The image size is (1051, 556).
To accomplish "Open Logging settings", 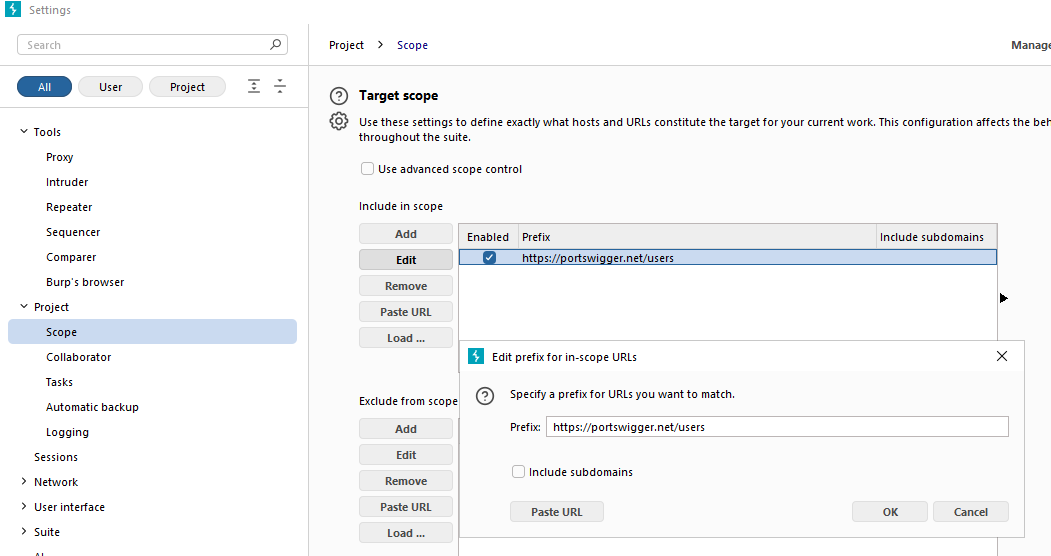I will [x=67, y=432].
